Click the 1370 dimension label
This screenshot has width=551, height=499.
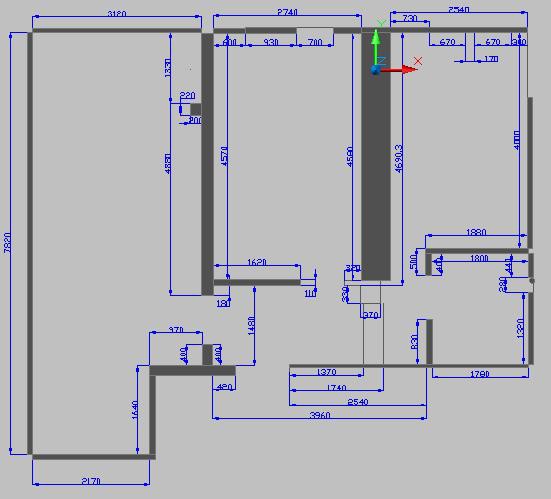(326, 371)
